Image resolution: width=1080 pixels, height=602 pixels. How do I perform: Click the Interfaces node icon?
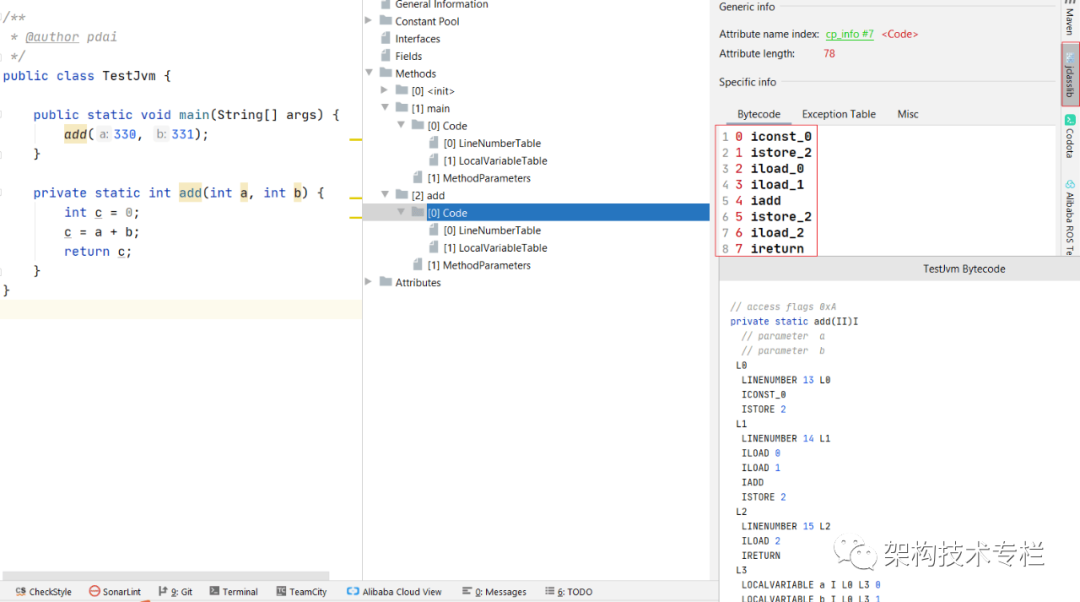(x=386, y=39)
